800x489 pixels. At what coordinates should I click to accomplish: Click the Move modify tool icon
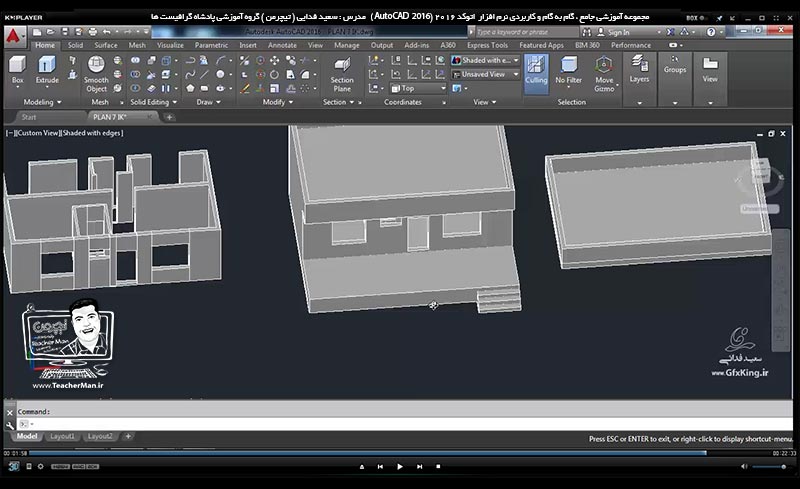[x=274, y=60]
